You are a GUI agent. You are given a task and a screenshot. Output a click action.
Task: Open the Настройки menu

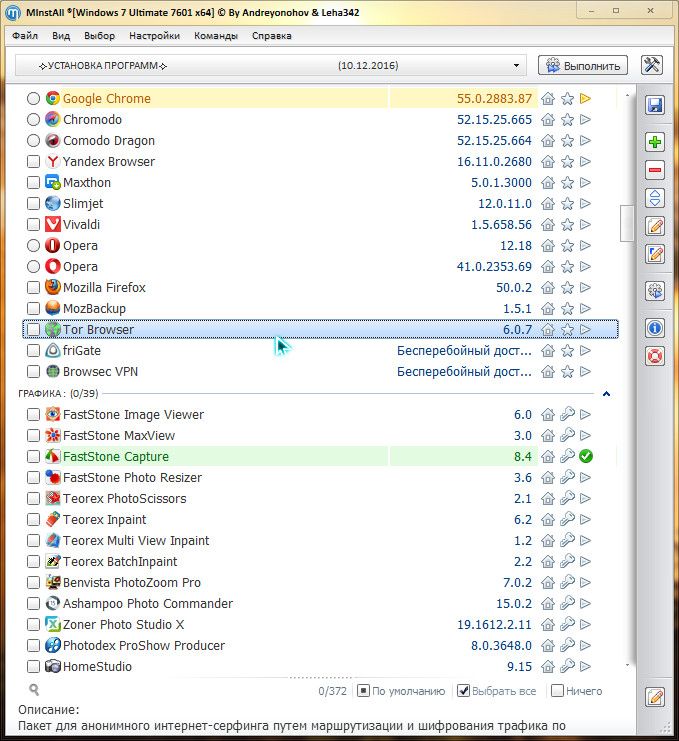tap(155, 36)
